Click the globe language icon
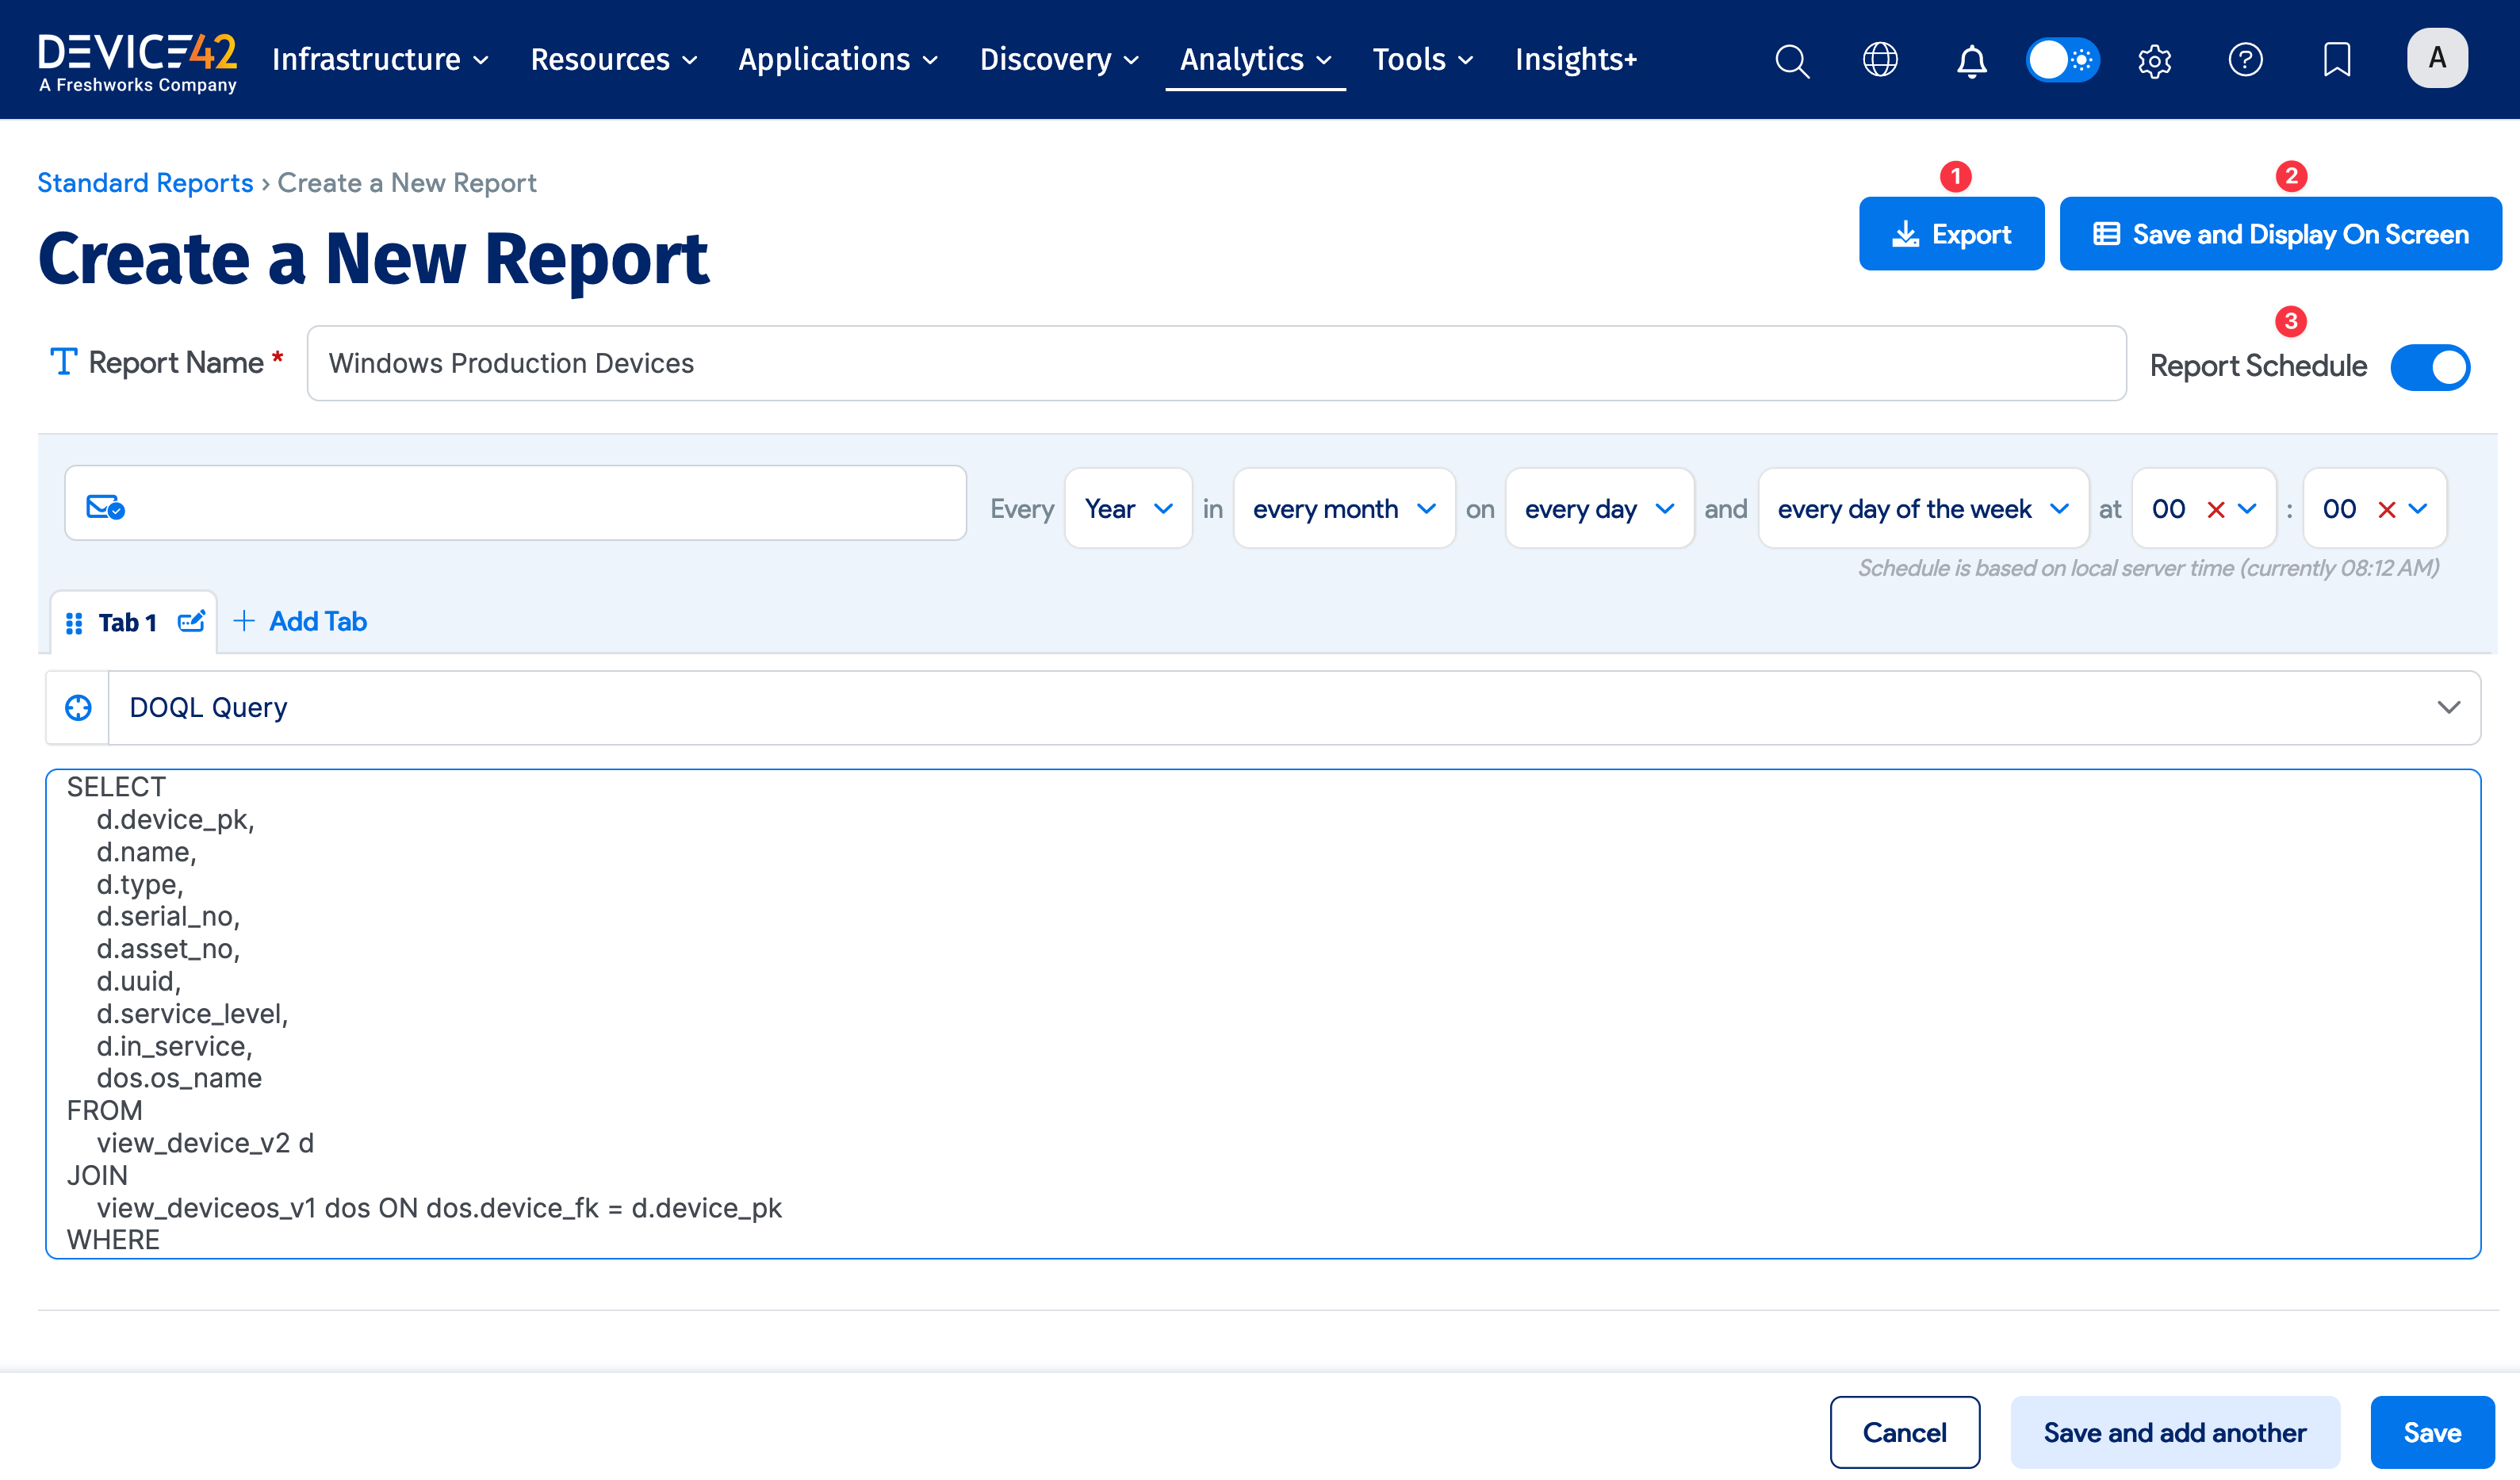This screenshot has height=1480, width=2520. (1881, 60)
